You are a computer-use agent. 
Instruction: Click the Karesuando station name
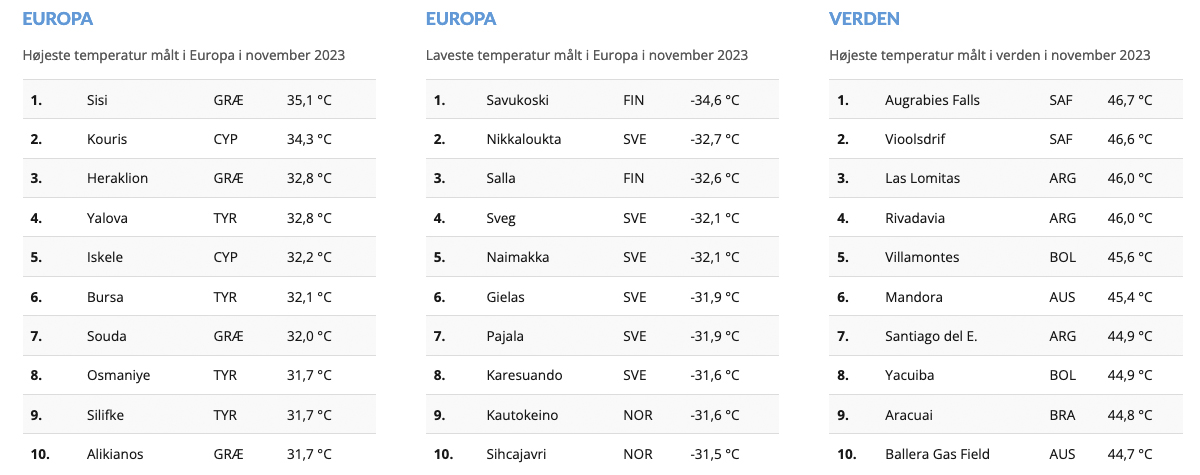click(x=524, y=375)
